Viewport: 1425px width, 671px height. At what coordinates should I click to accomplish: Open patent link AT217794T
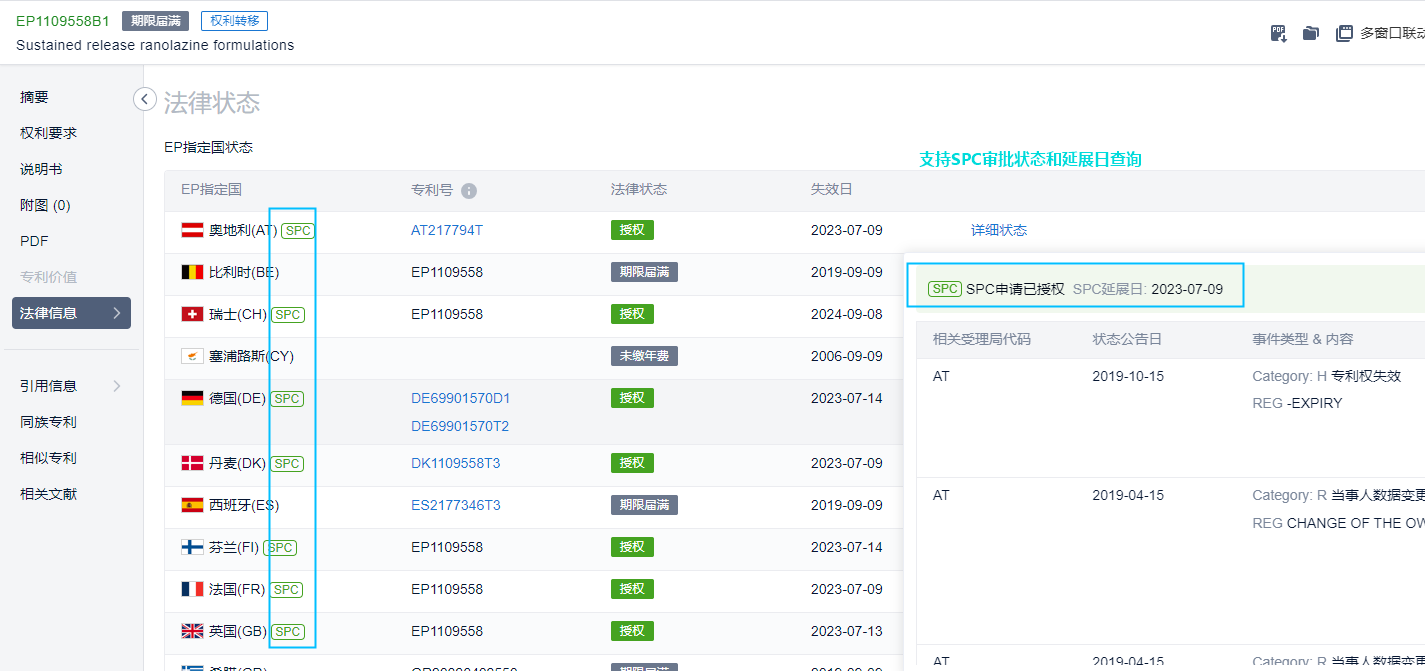446,230
